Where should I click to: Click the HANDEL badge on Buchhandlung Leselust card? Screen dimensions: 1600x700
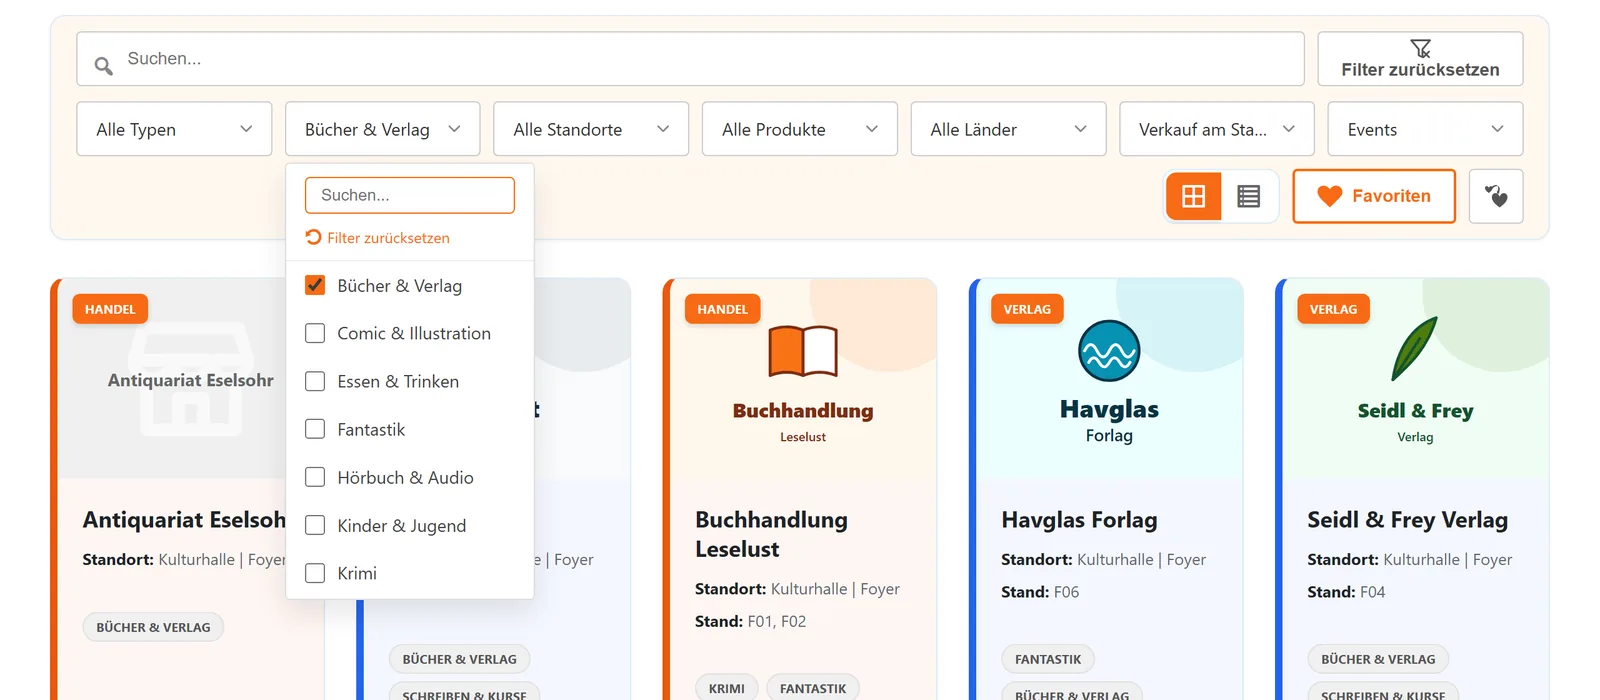722,309
